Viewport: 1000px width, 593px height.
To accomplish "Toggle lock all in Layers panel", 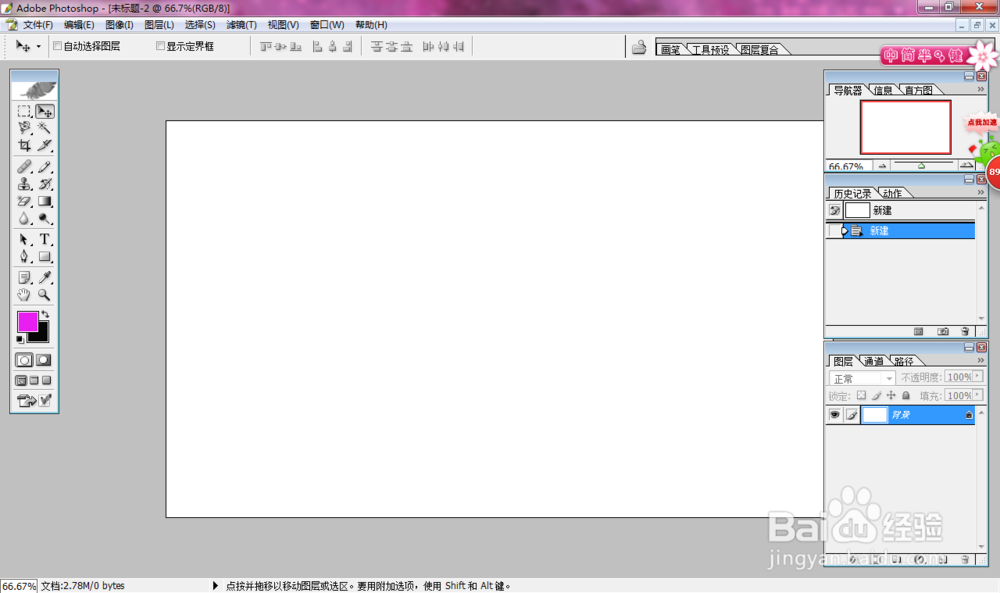I will (x=906, y=395).
